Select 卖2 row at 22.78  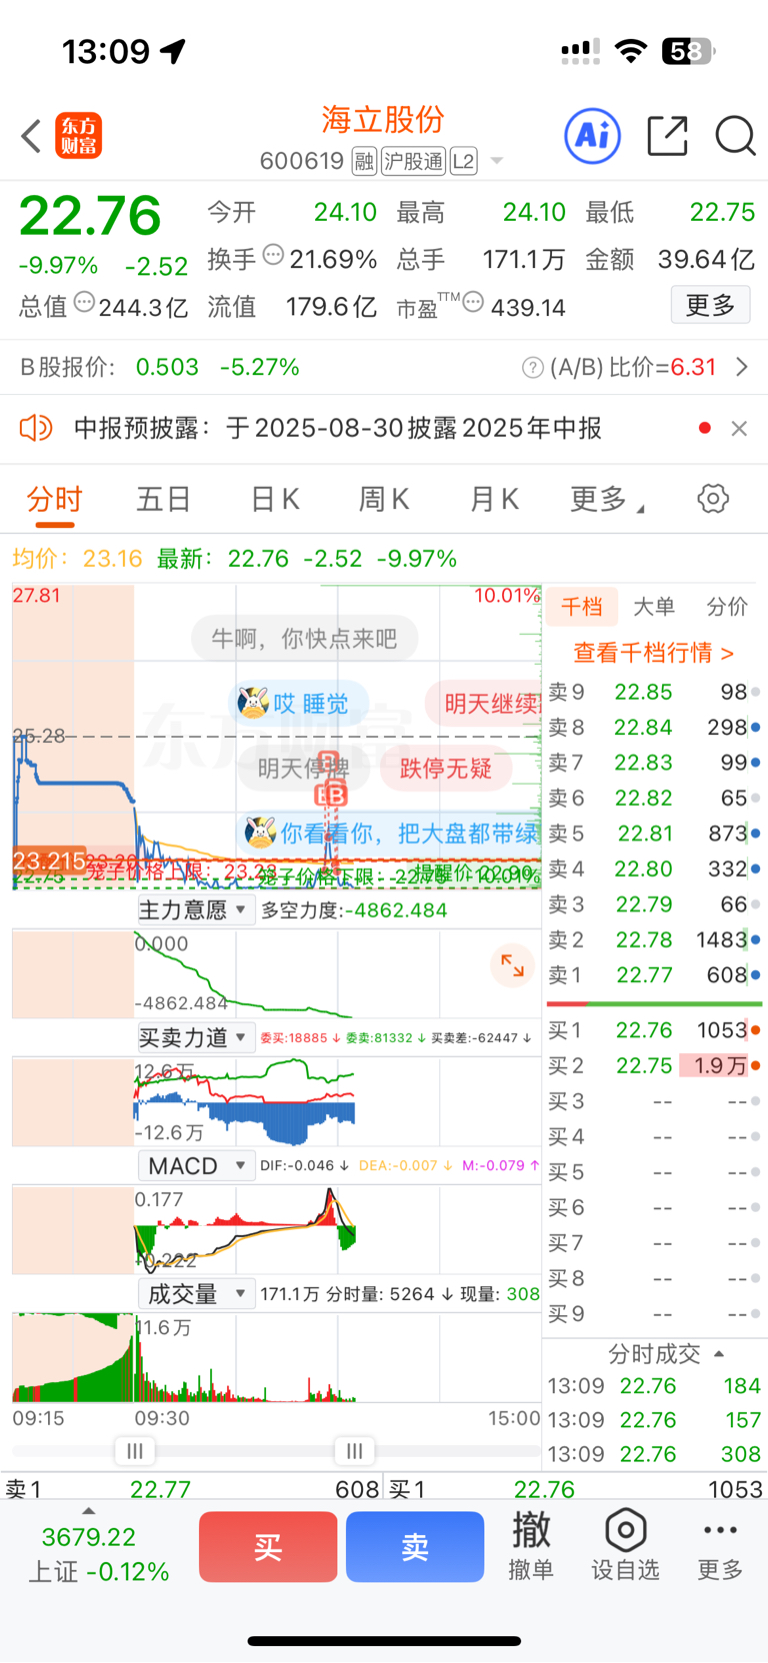tap(654, 940)
